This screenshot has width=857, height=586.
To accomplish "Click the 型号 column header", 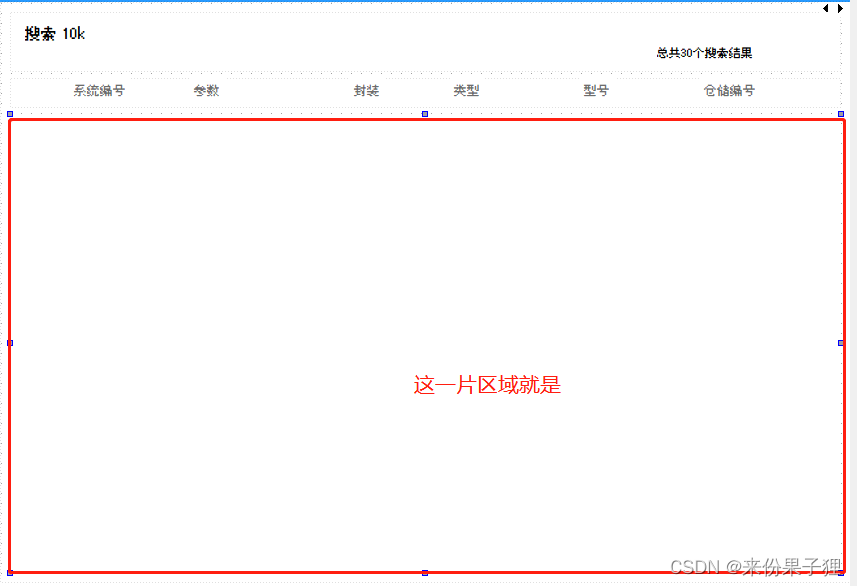I will coord(594,90).
